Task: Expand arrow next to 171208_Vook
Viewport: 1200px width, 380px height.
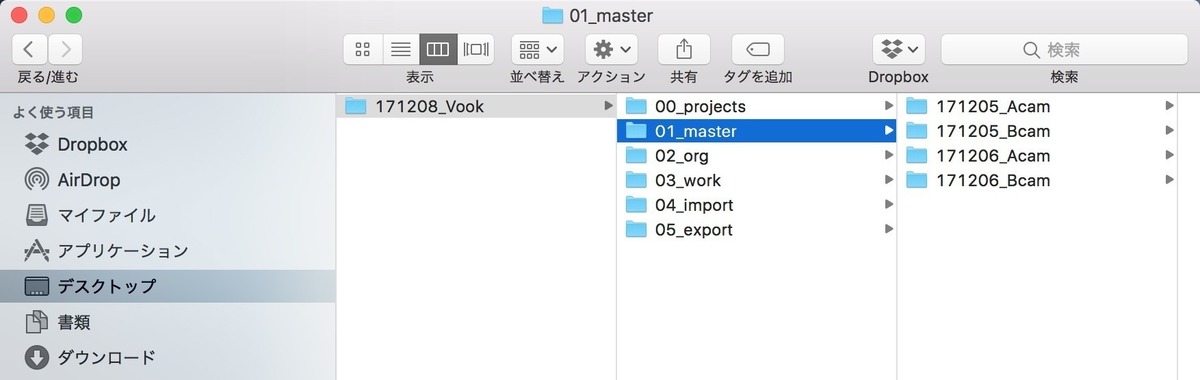Action: click(x=609, y=106)
